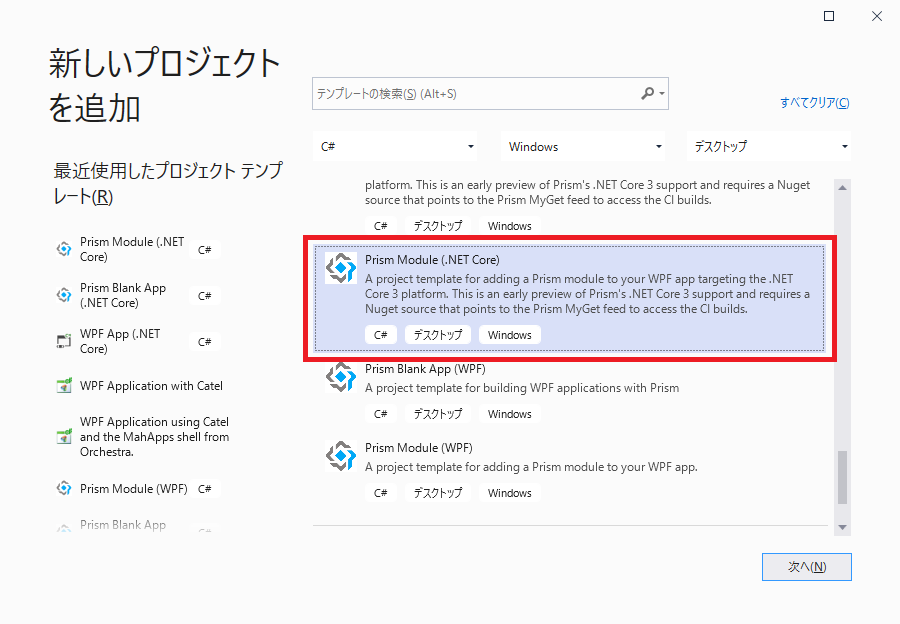Click C# tag under Prism Module (.NET Core)
Viewport: 900px width, 624px height.
381,335
